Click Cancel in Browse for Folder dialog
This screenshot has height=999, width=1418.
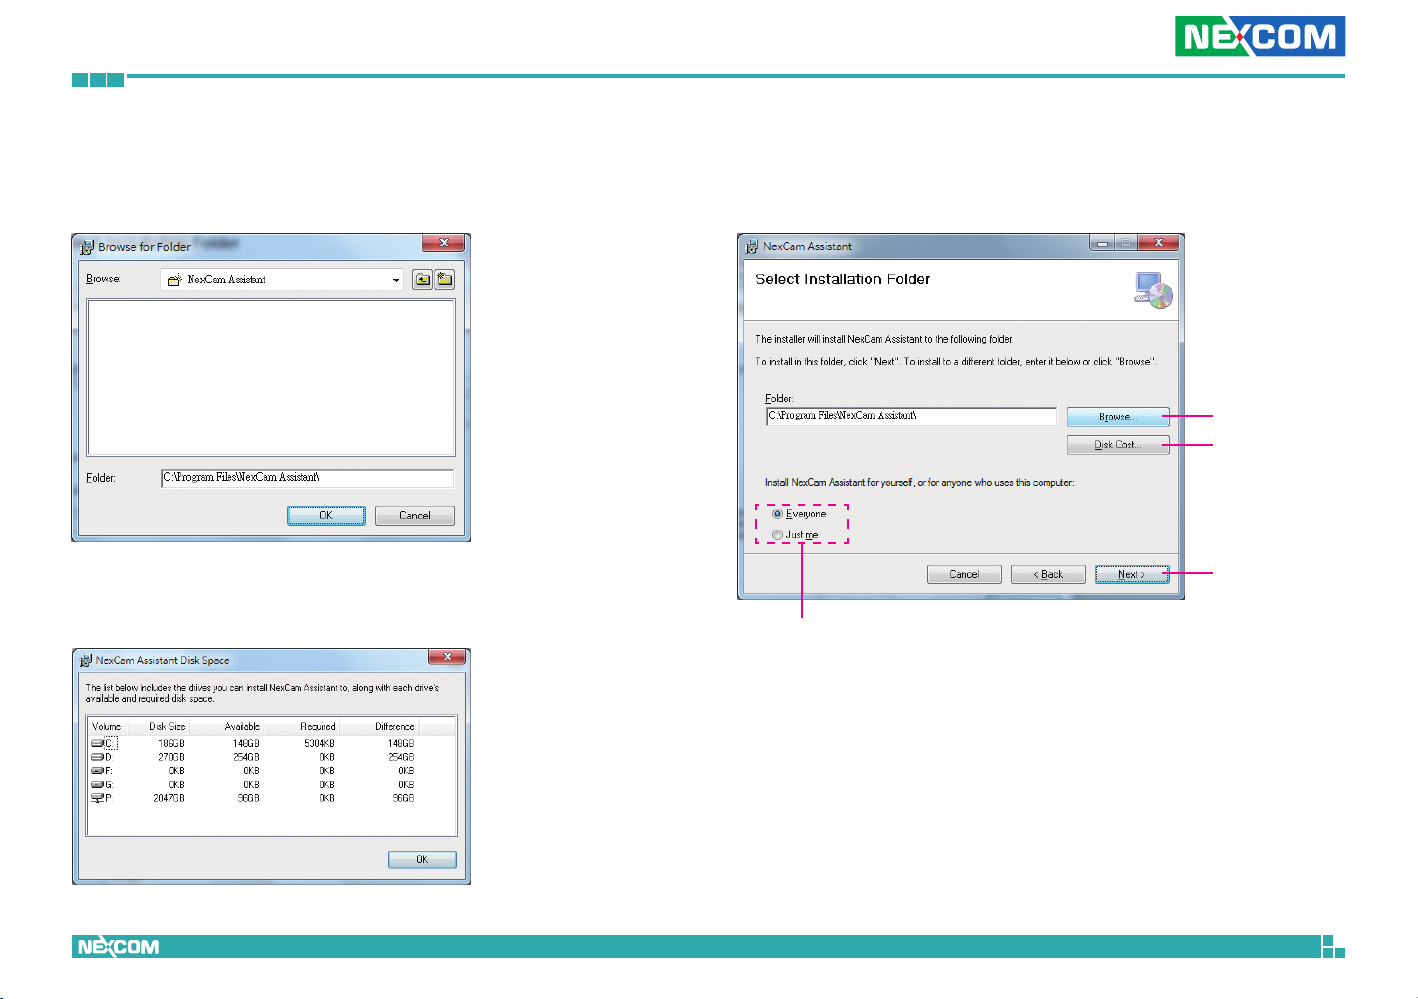point(415,516)
